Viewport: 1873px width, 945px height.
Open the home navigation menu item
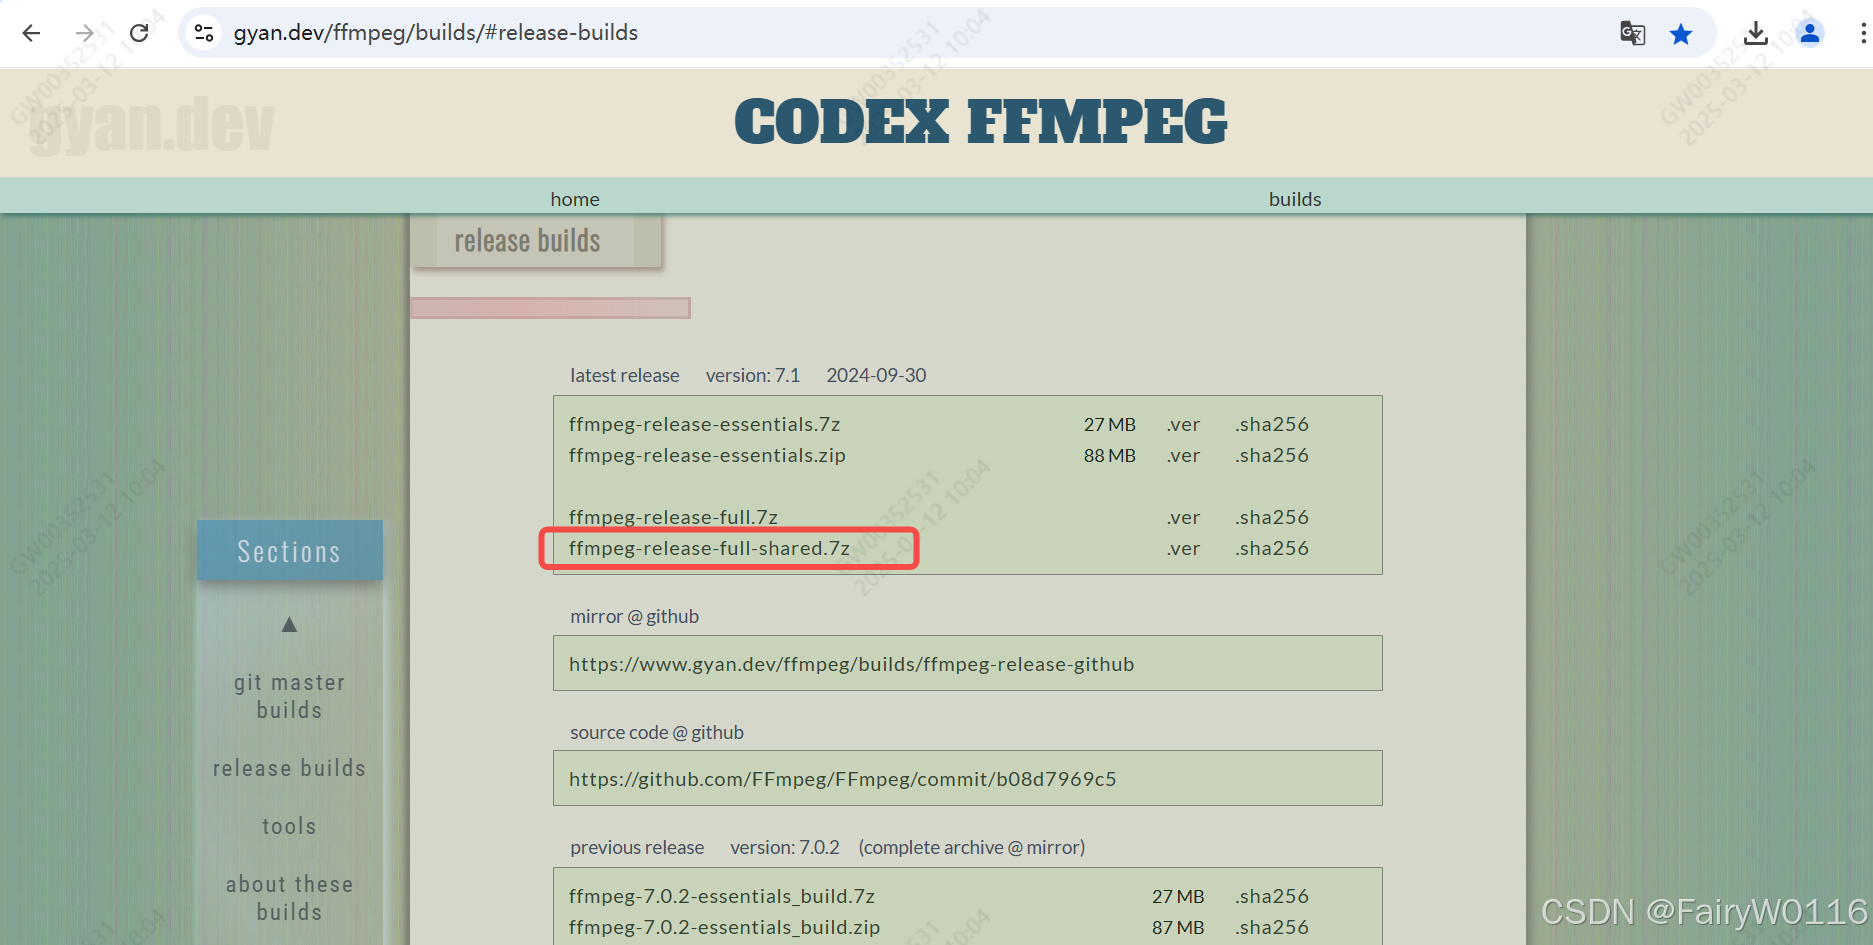click(x=575, y=199)
